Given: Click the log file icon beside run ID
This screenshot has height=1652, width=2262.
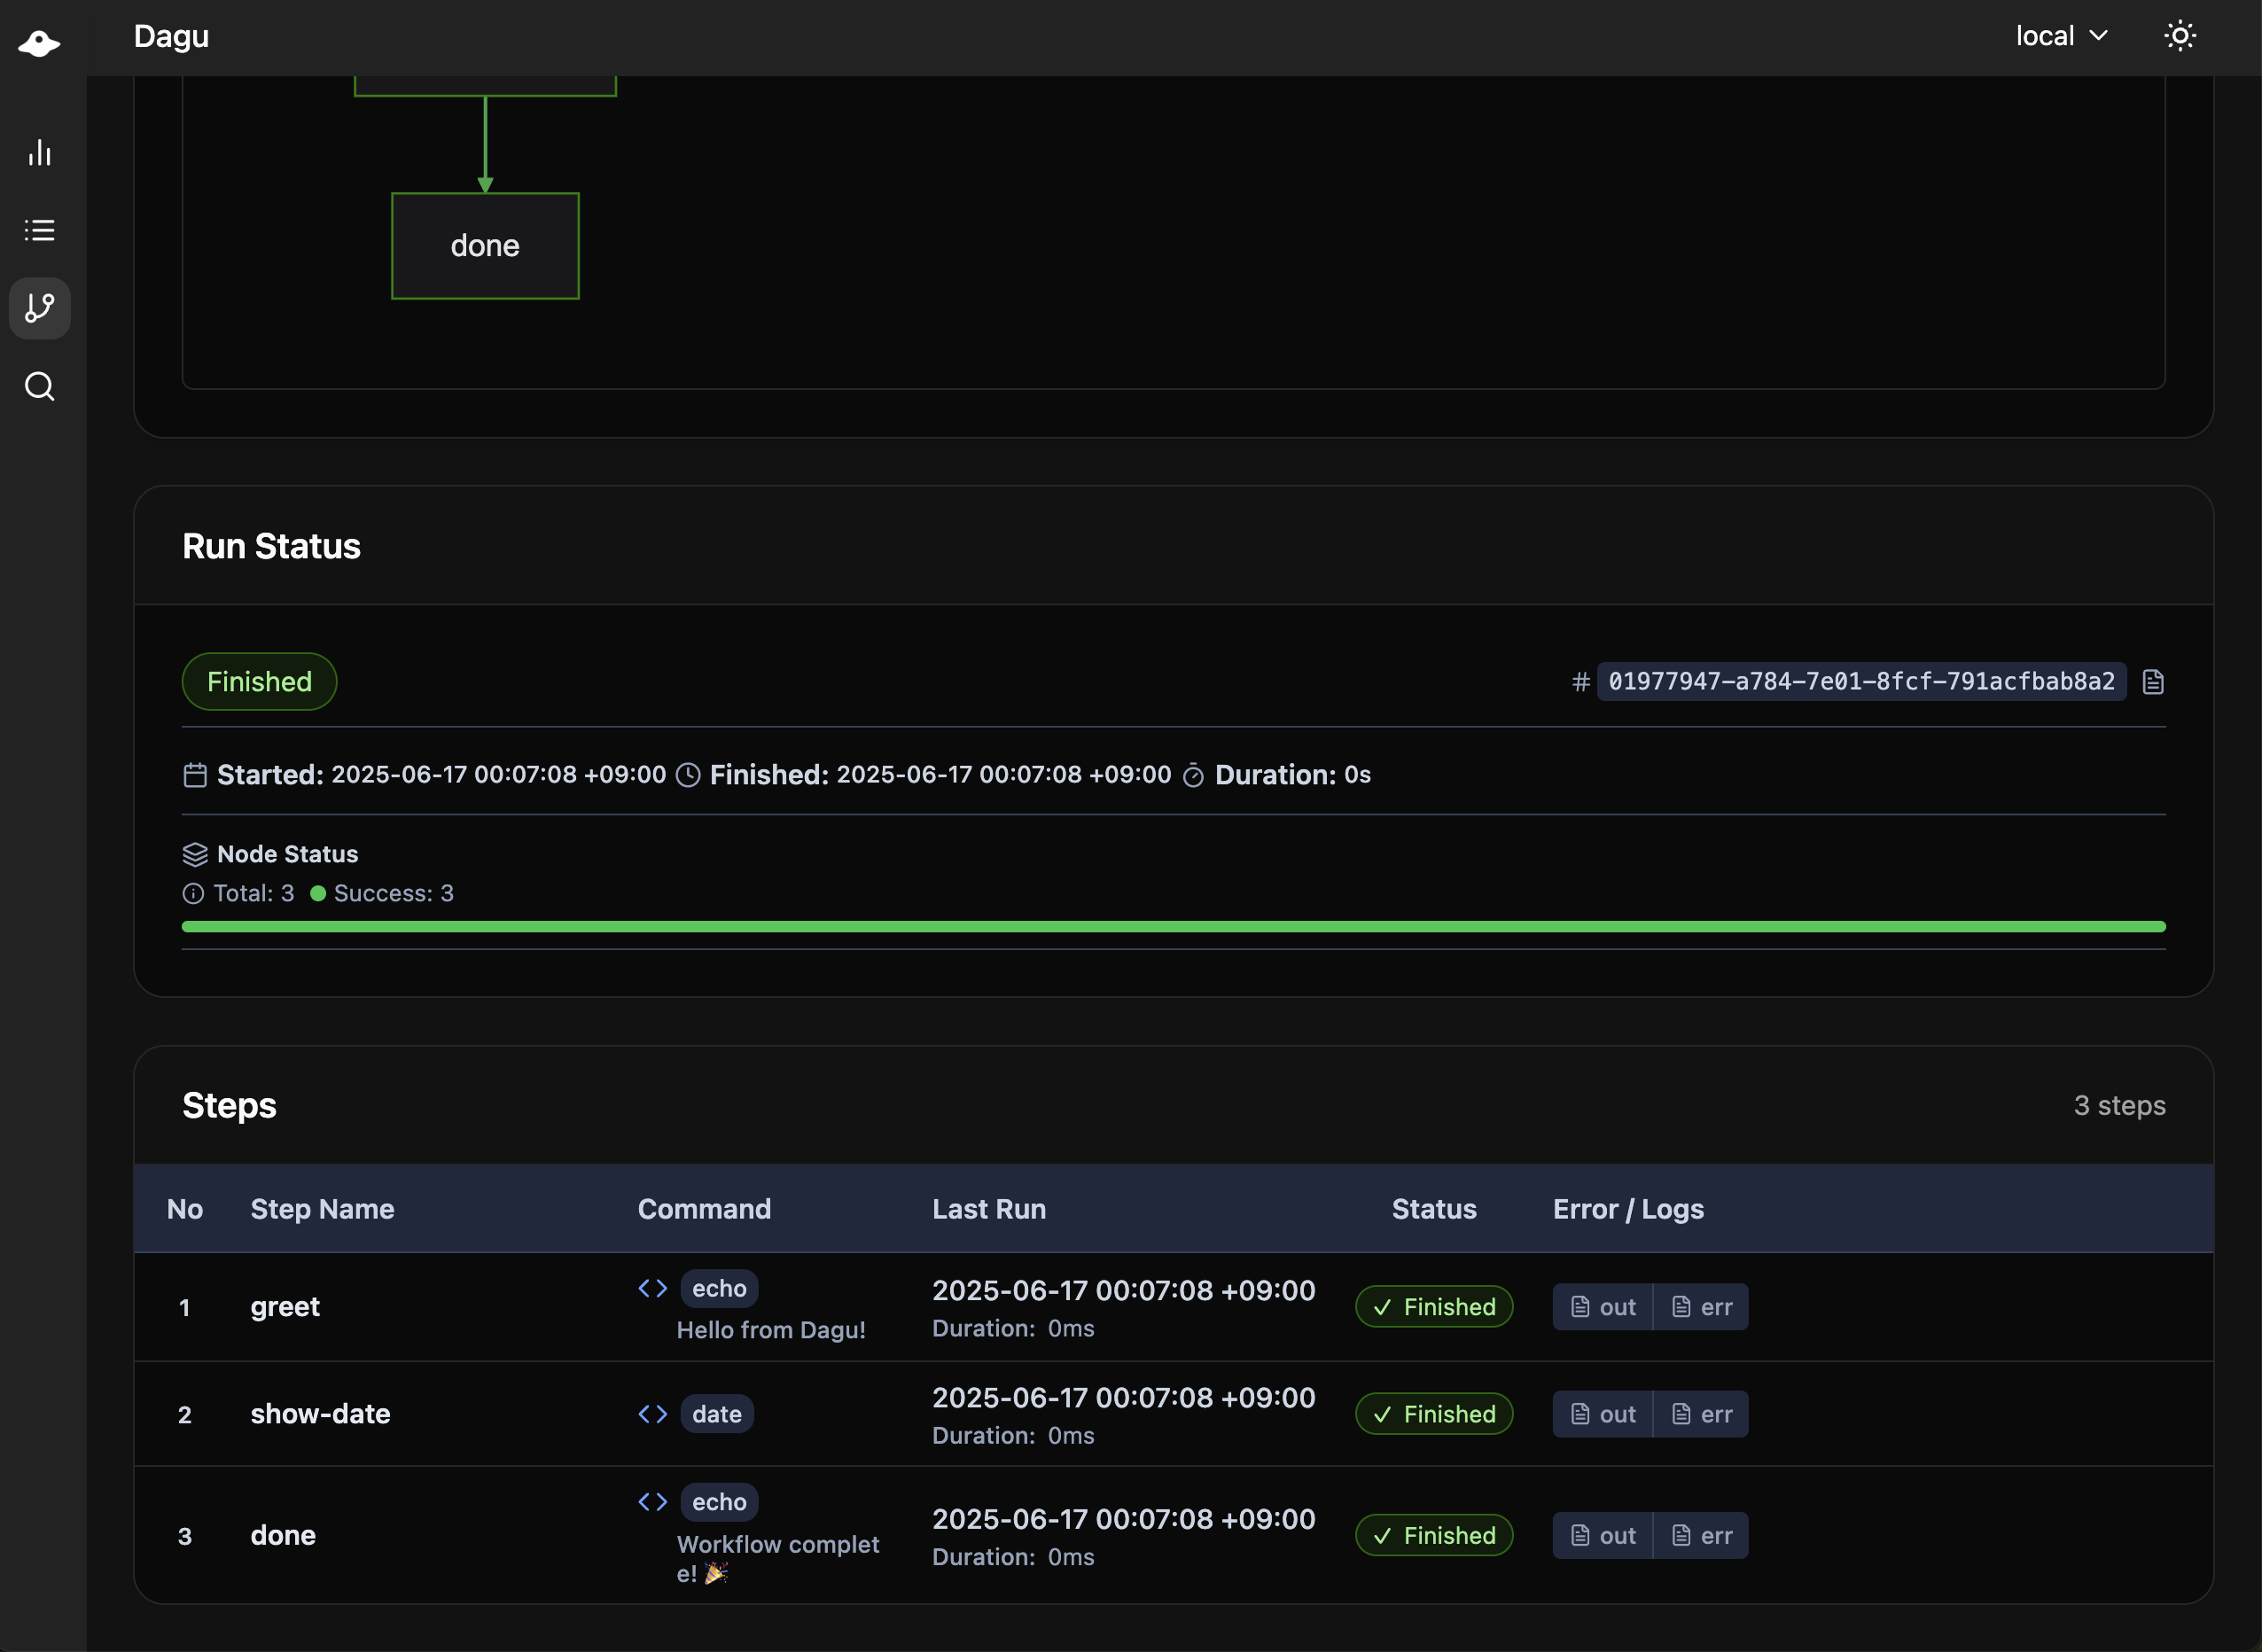Looking at the screenshot, I should point(2153,682).
